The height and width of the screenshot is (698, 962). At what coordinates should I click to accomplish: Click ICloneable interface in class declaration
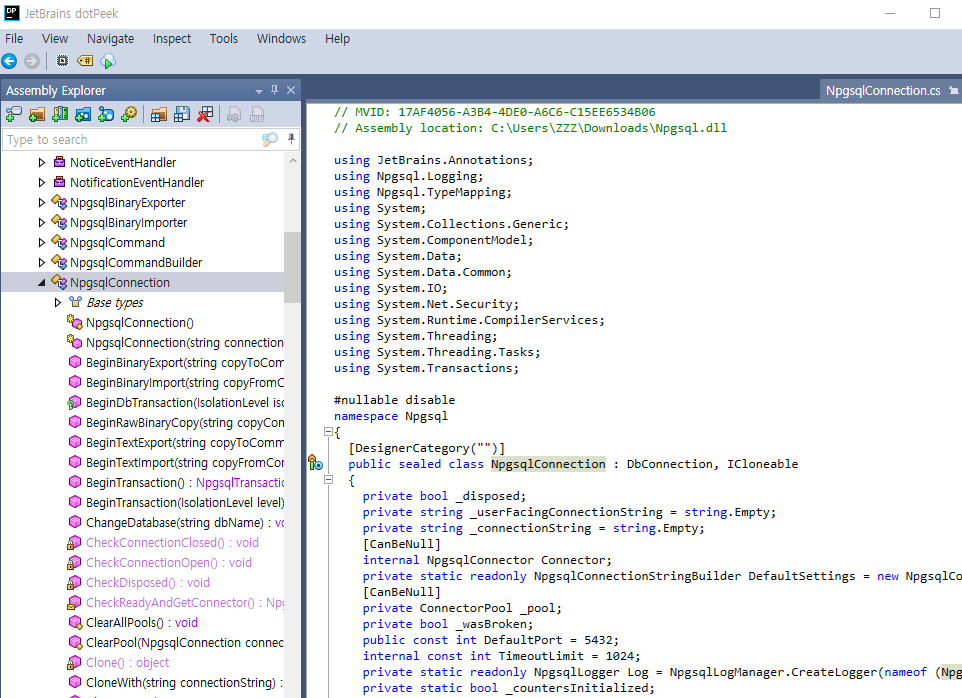(763, 464)
